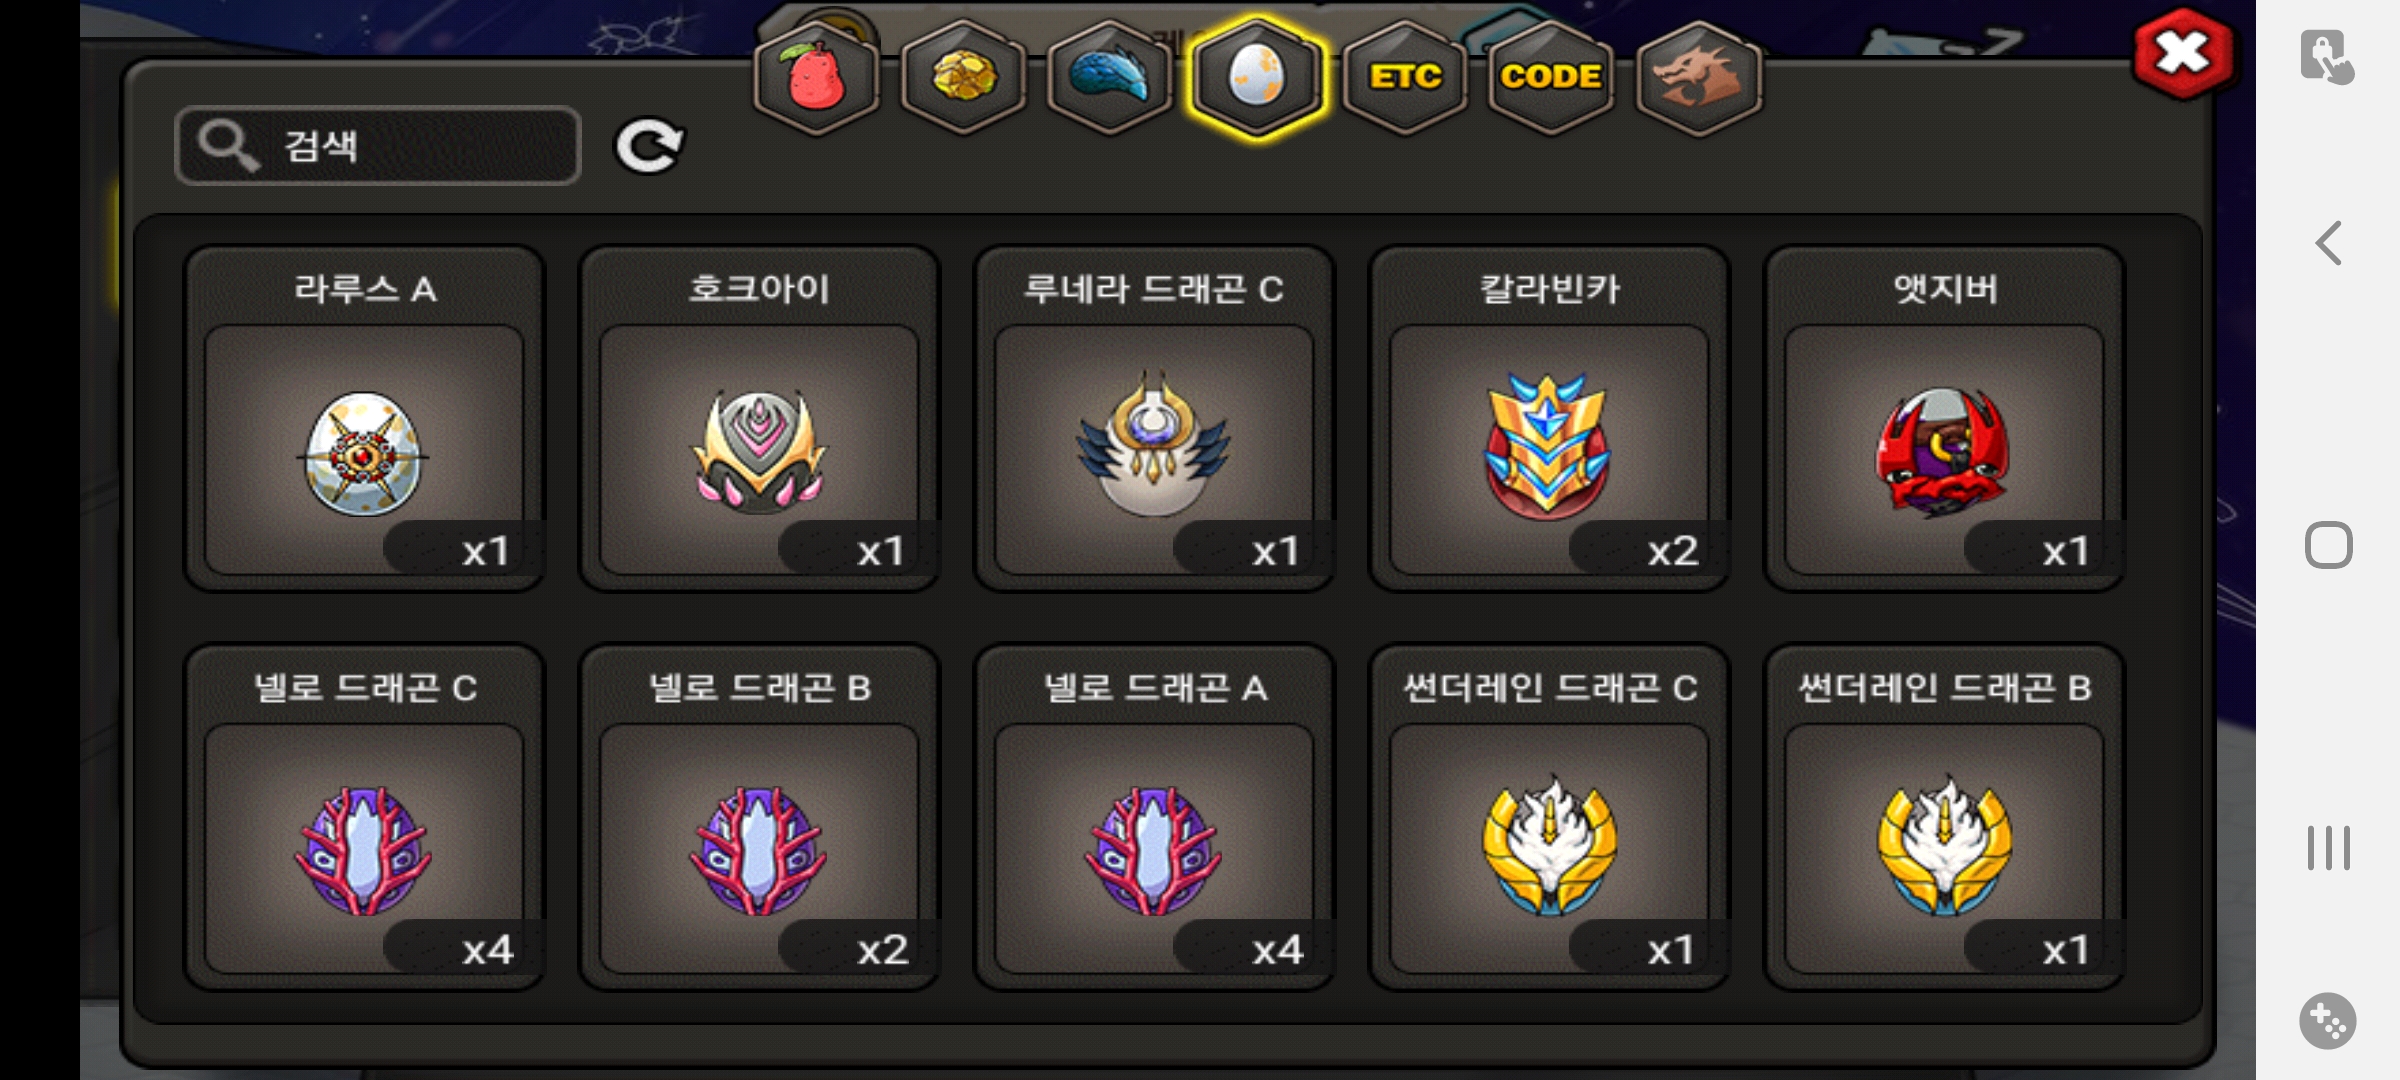This screenshot has width=2400, height=1080.
Task: Open the red fruit food tab
Action: [x=817, y=78]
